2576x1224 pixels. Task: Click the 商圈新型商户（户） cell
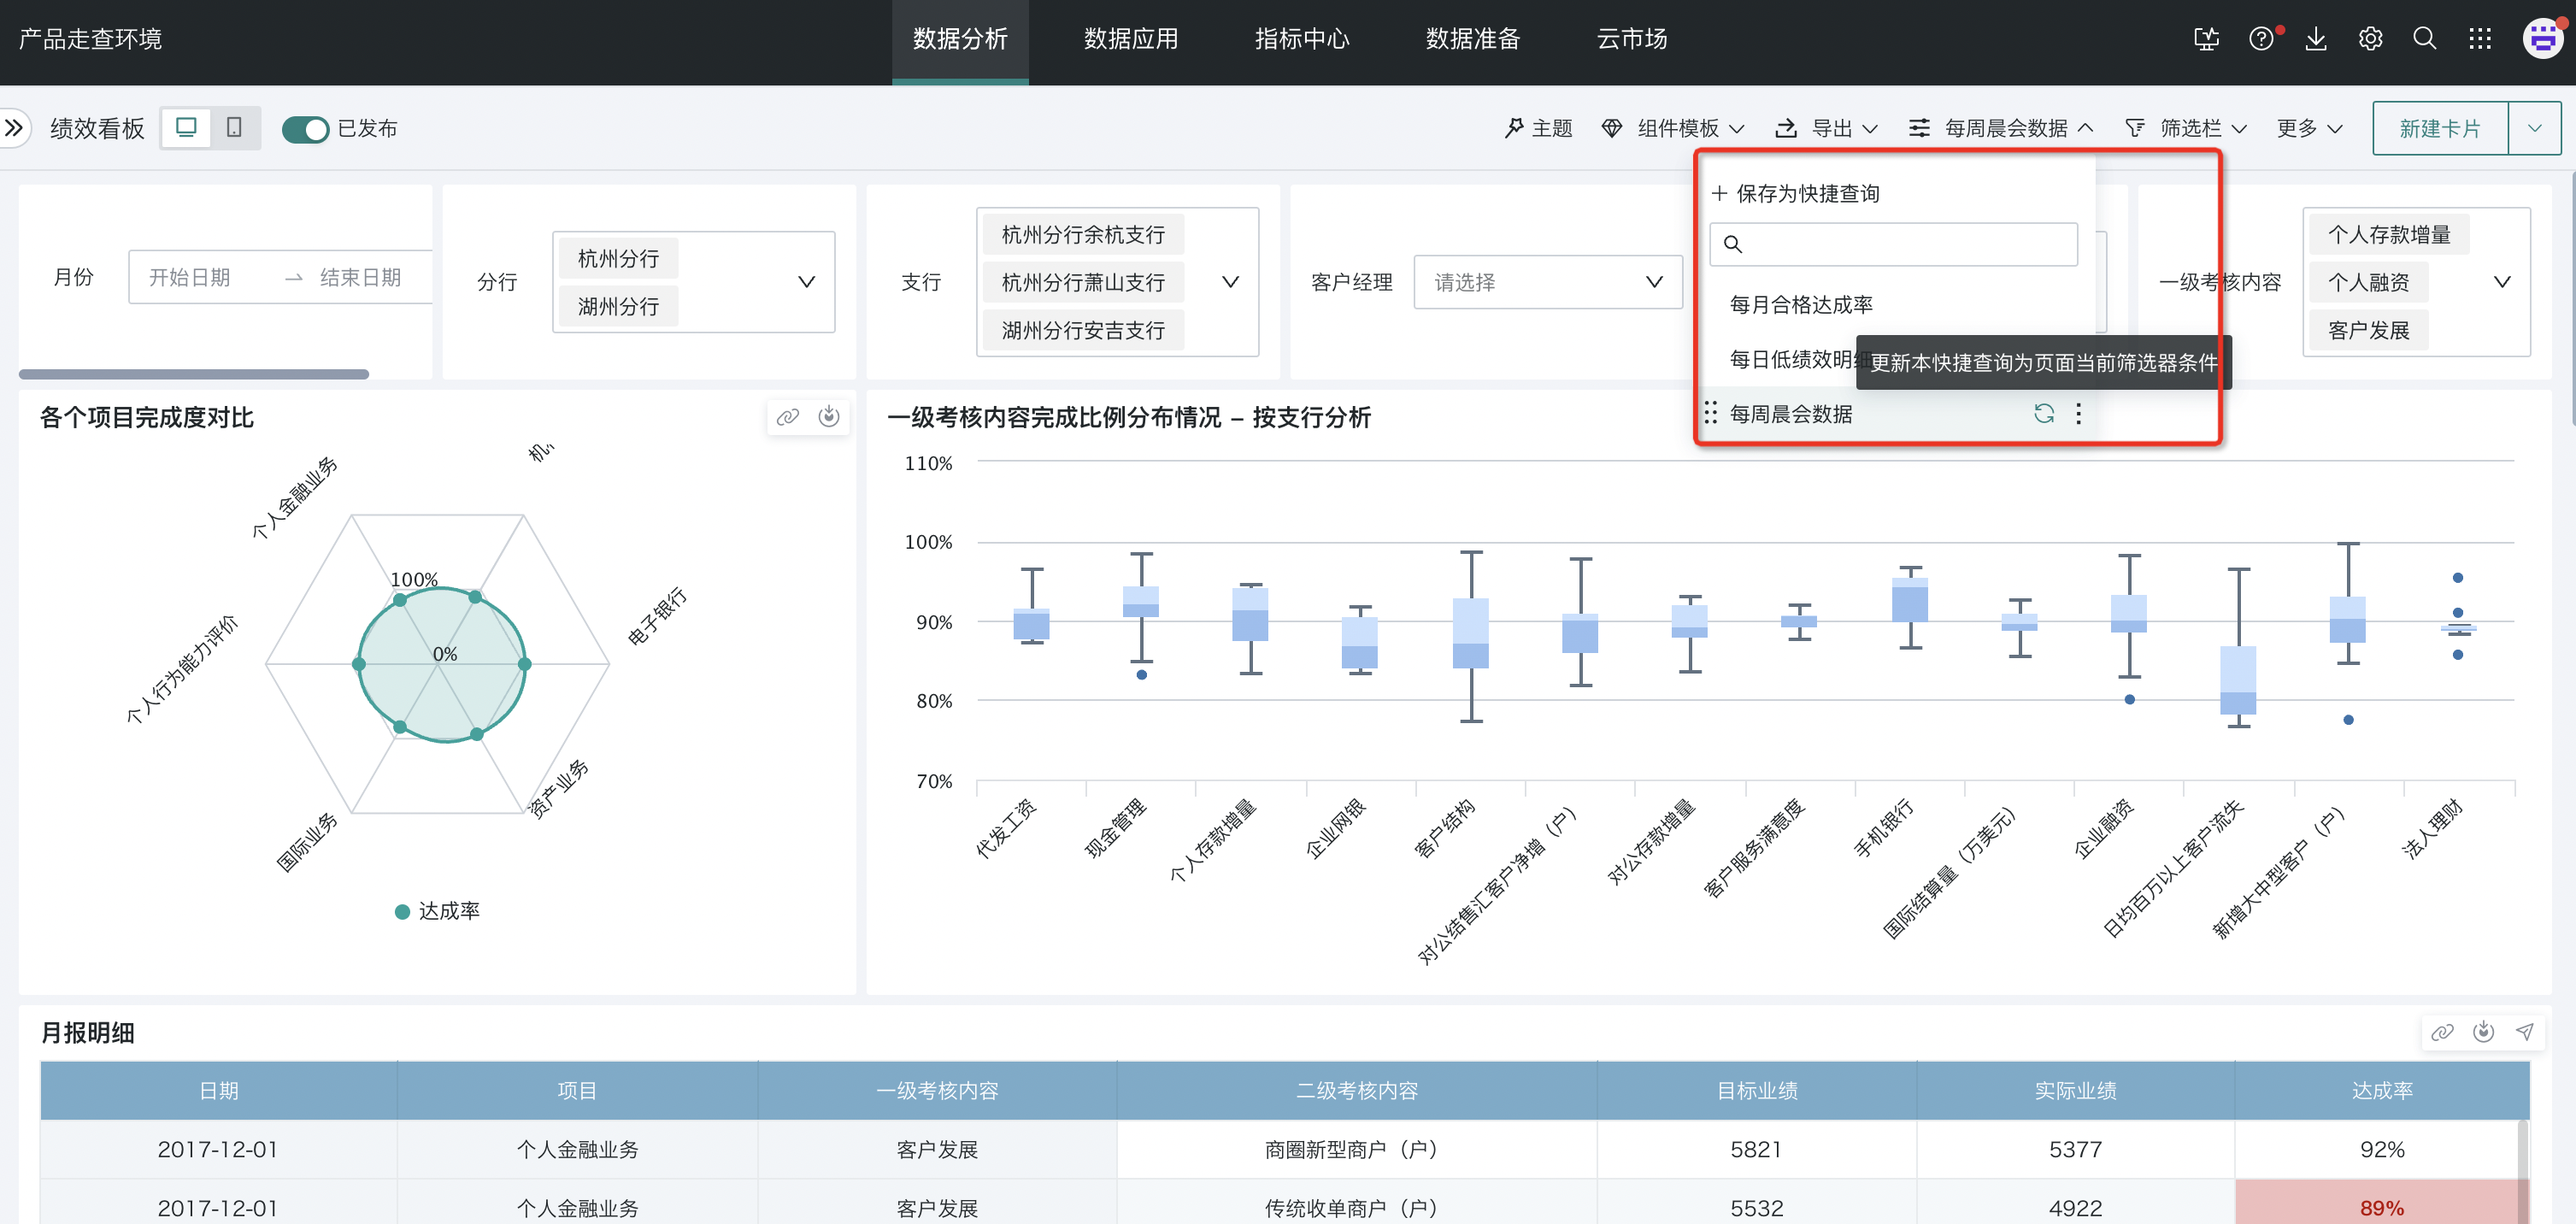(x=1356, y=1149)
